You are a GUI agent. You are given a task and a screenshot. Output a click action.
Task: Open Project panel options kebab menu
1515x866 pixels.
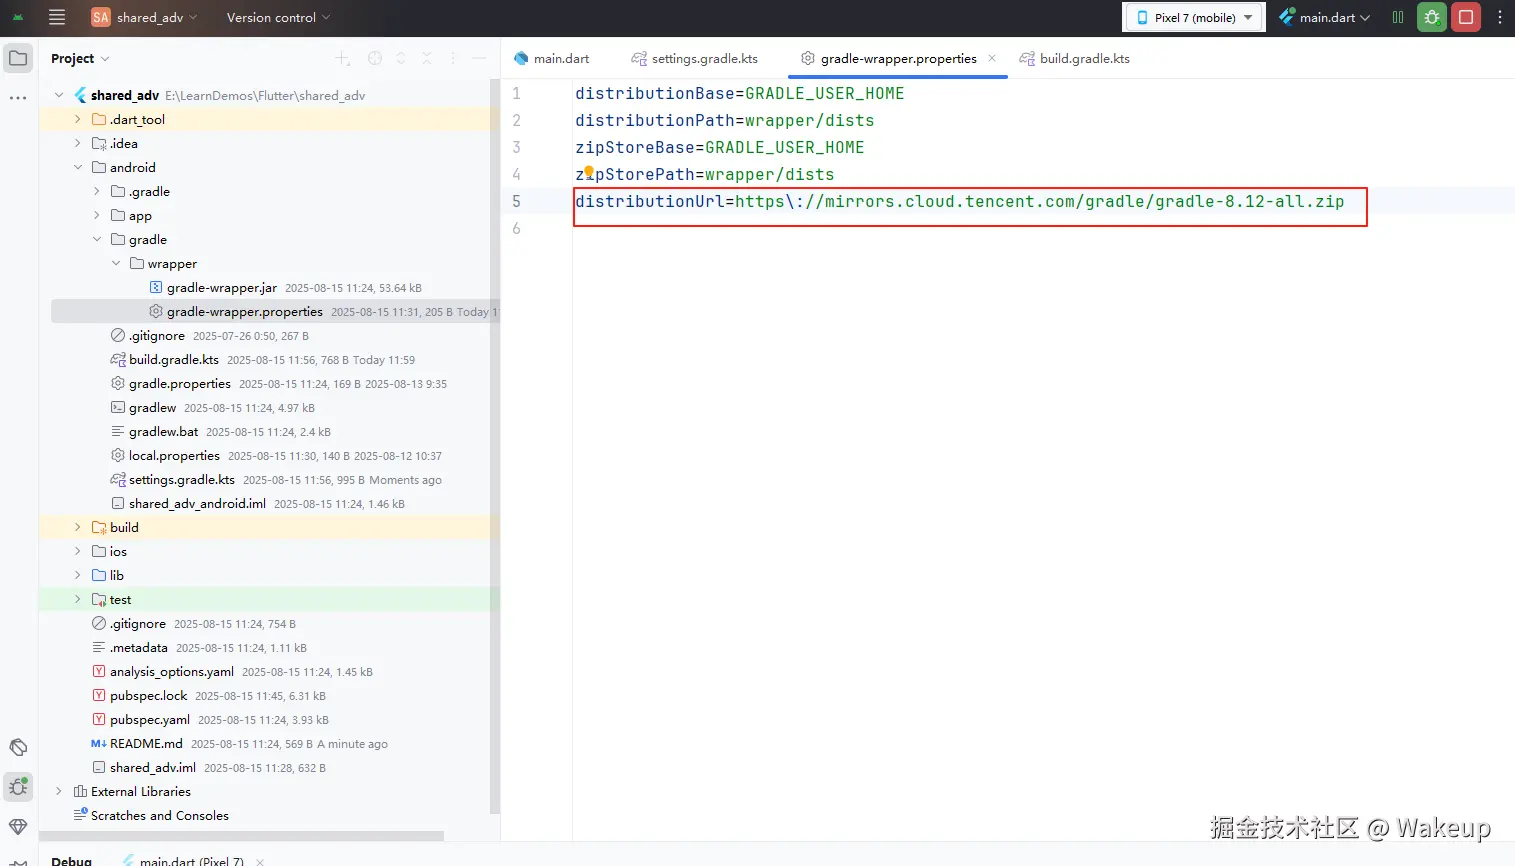tap(453, 59)
